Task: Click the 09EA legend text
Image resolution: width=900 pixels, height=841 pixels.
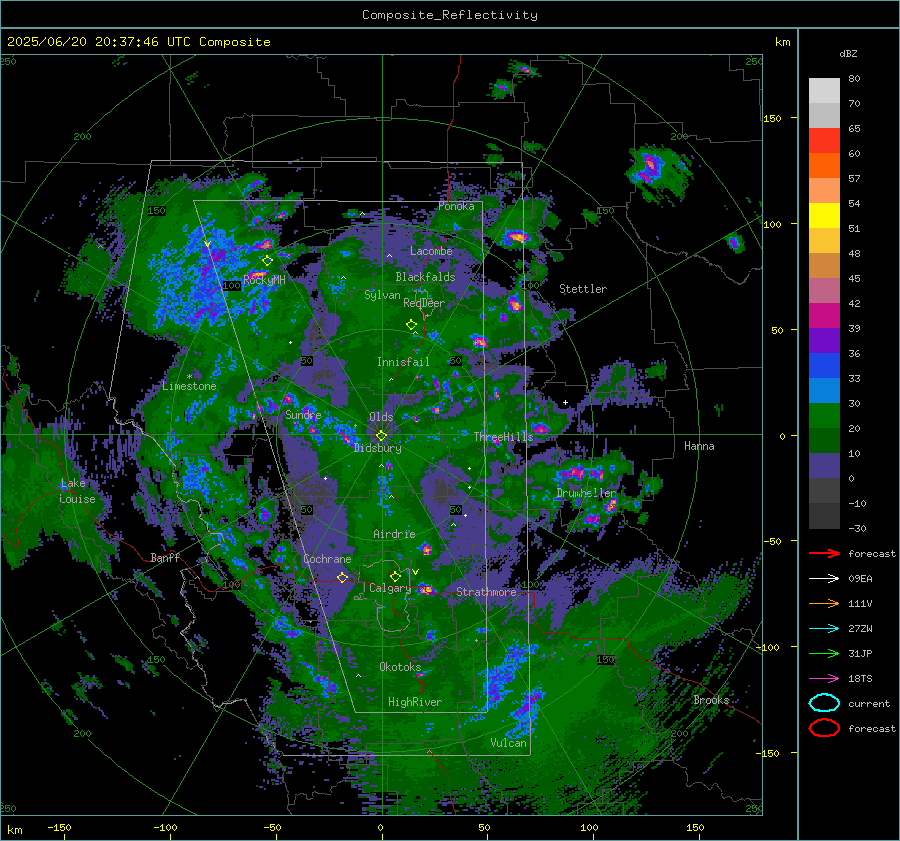Action: (x=860, y=579)
